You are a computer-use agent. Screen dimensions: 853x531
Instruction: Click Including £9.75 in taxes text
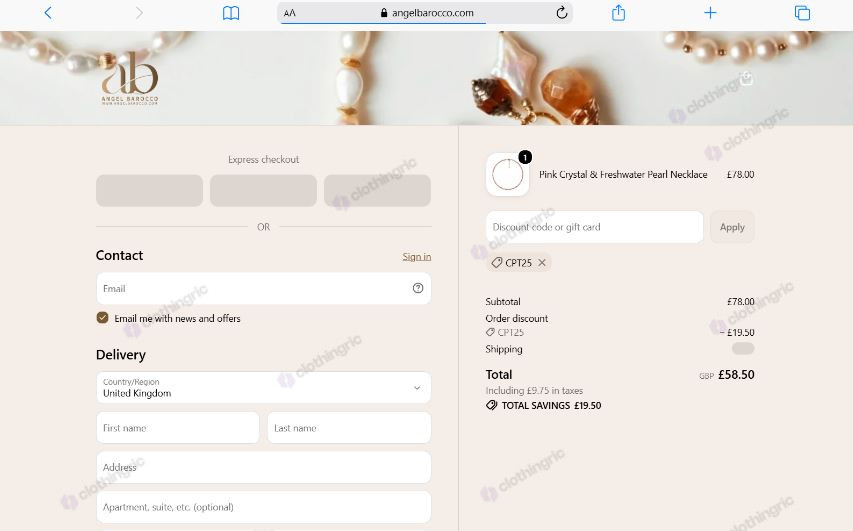(x=534, y=391)
